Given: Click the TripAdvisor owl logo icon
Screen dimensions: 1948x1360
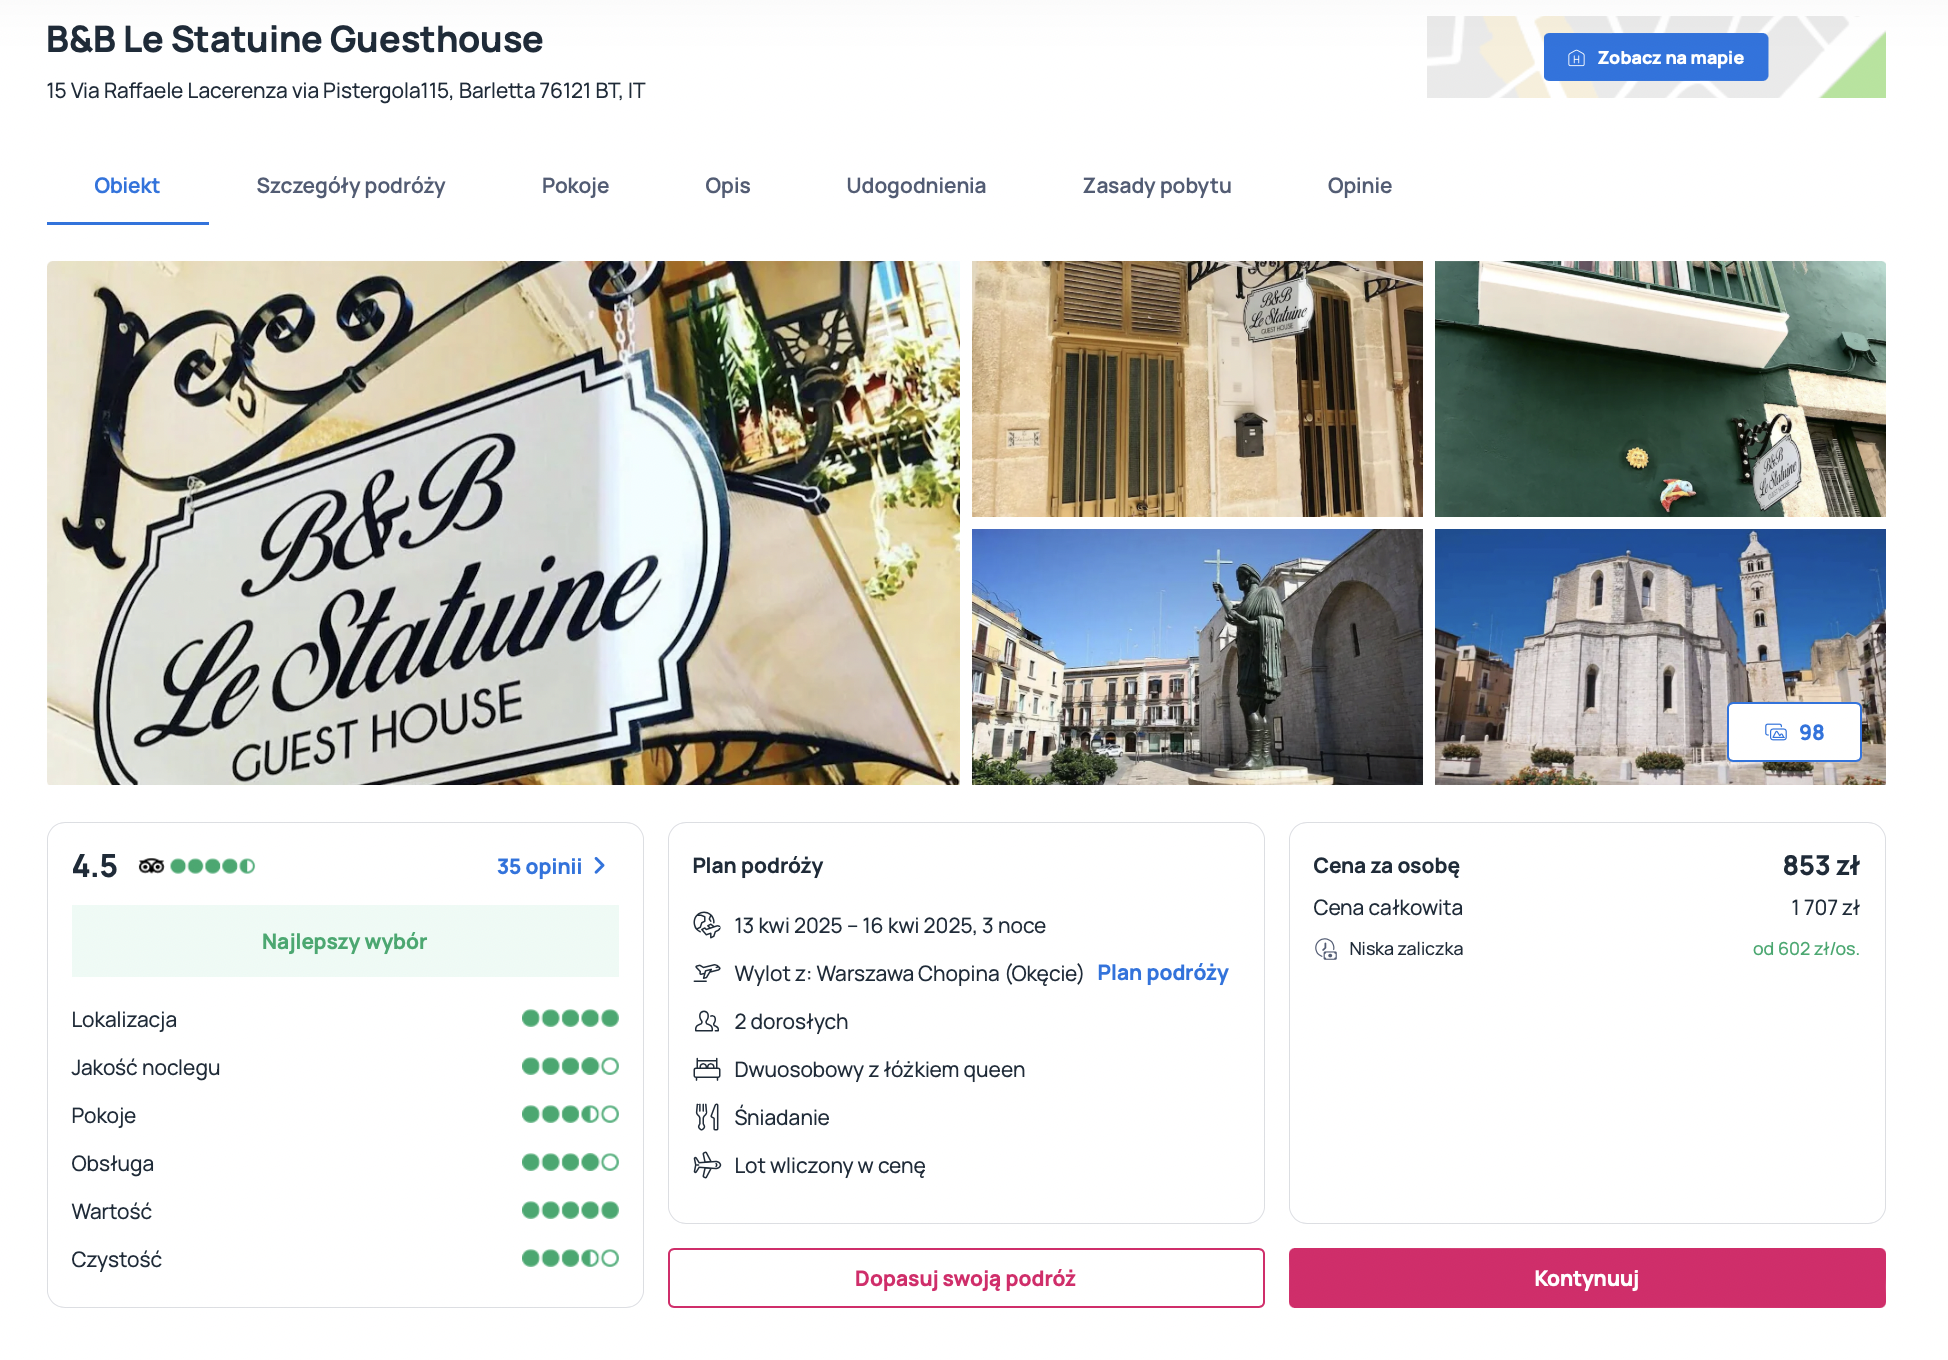Looking at the screenshot, I should [x=152, y=866].
